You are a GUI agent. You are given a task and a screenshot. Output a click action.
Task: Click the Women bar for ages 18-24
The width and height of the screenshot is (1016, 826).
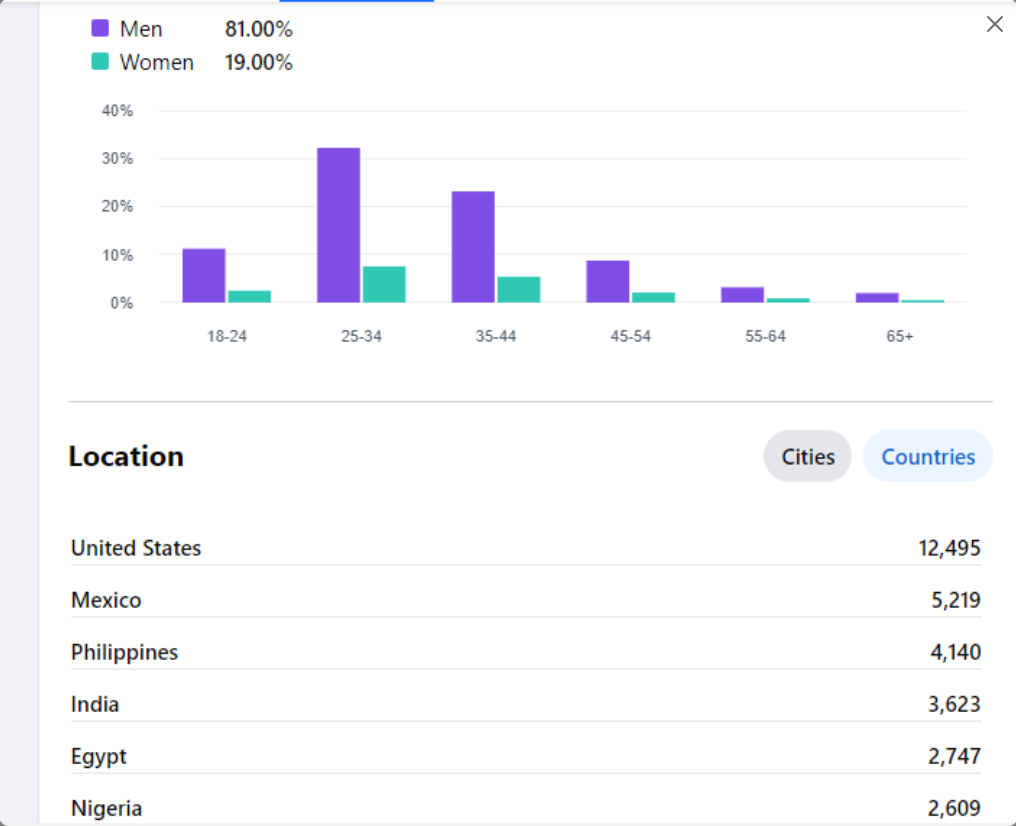click(249, 296)
